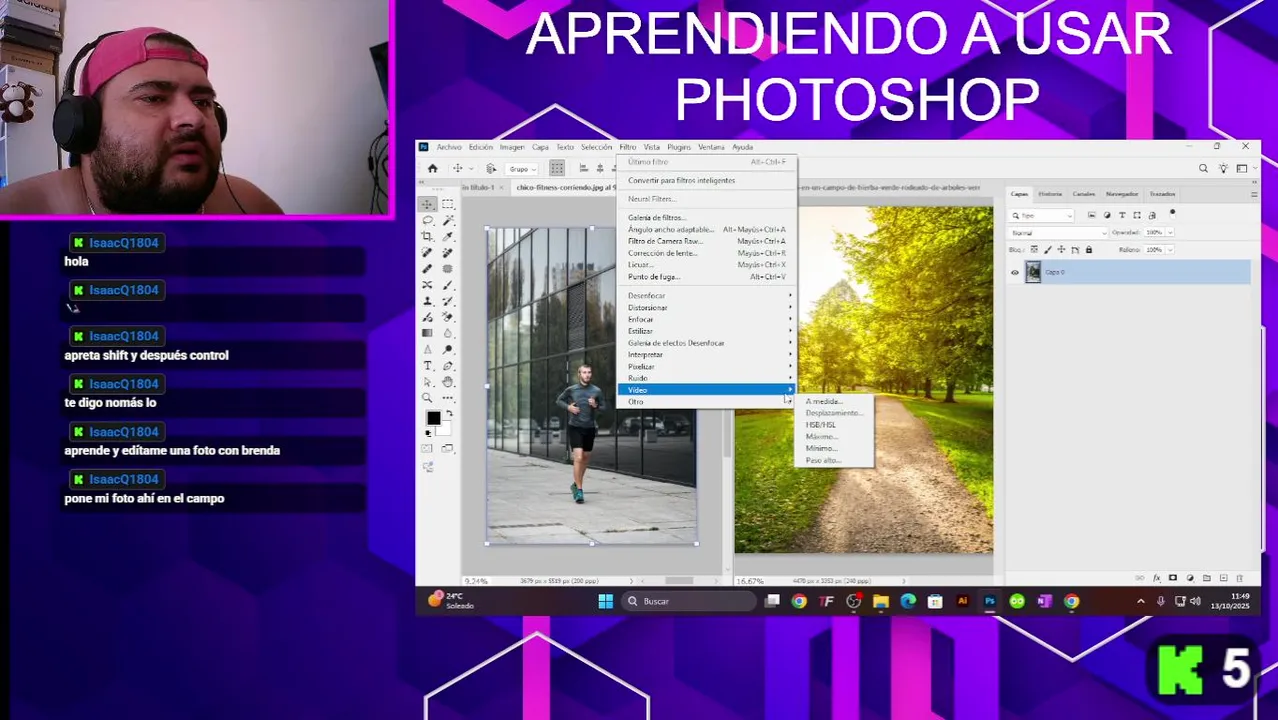Toggle show transform controls button
Screen dimensions: 1278x720
point(557,168)
